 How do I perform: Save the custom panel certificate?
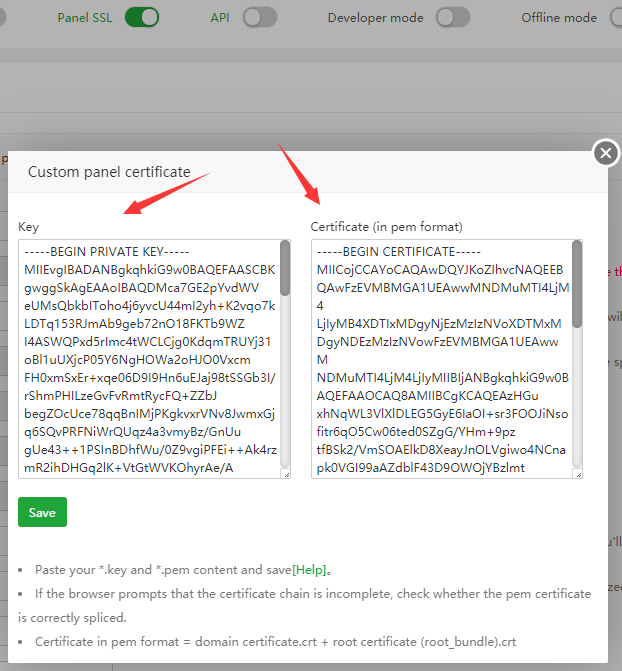pyautogui.click(x=42, y=512)
